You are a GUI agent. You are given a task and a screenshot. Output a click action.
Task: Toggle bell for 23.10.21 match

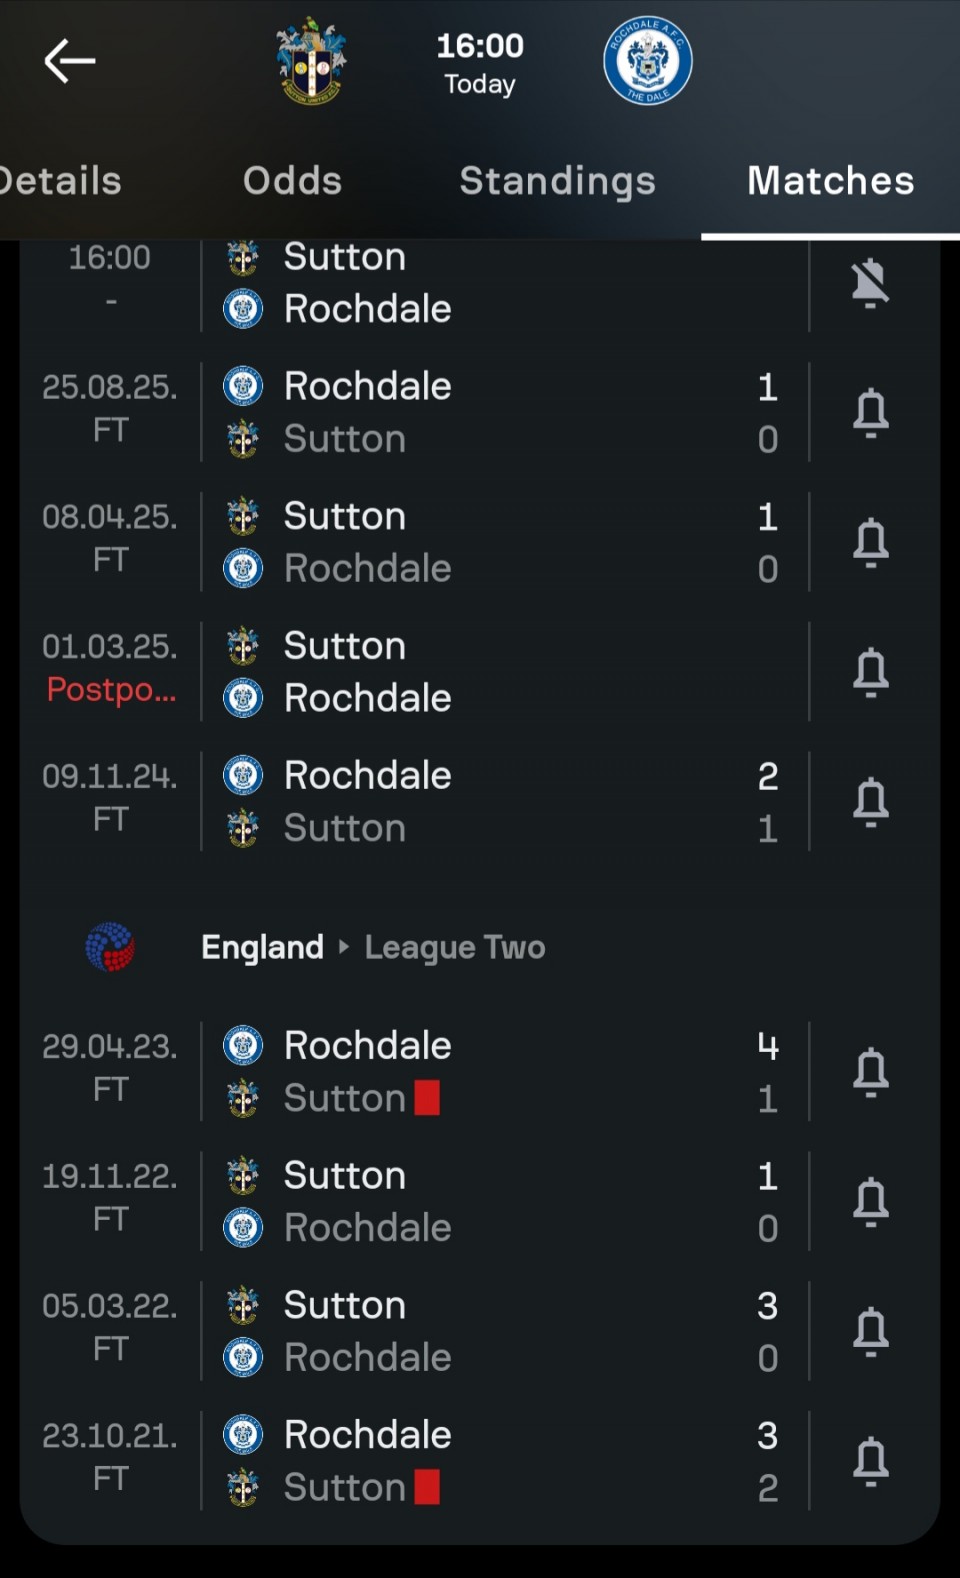tap(870, 1460)
